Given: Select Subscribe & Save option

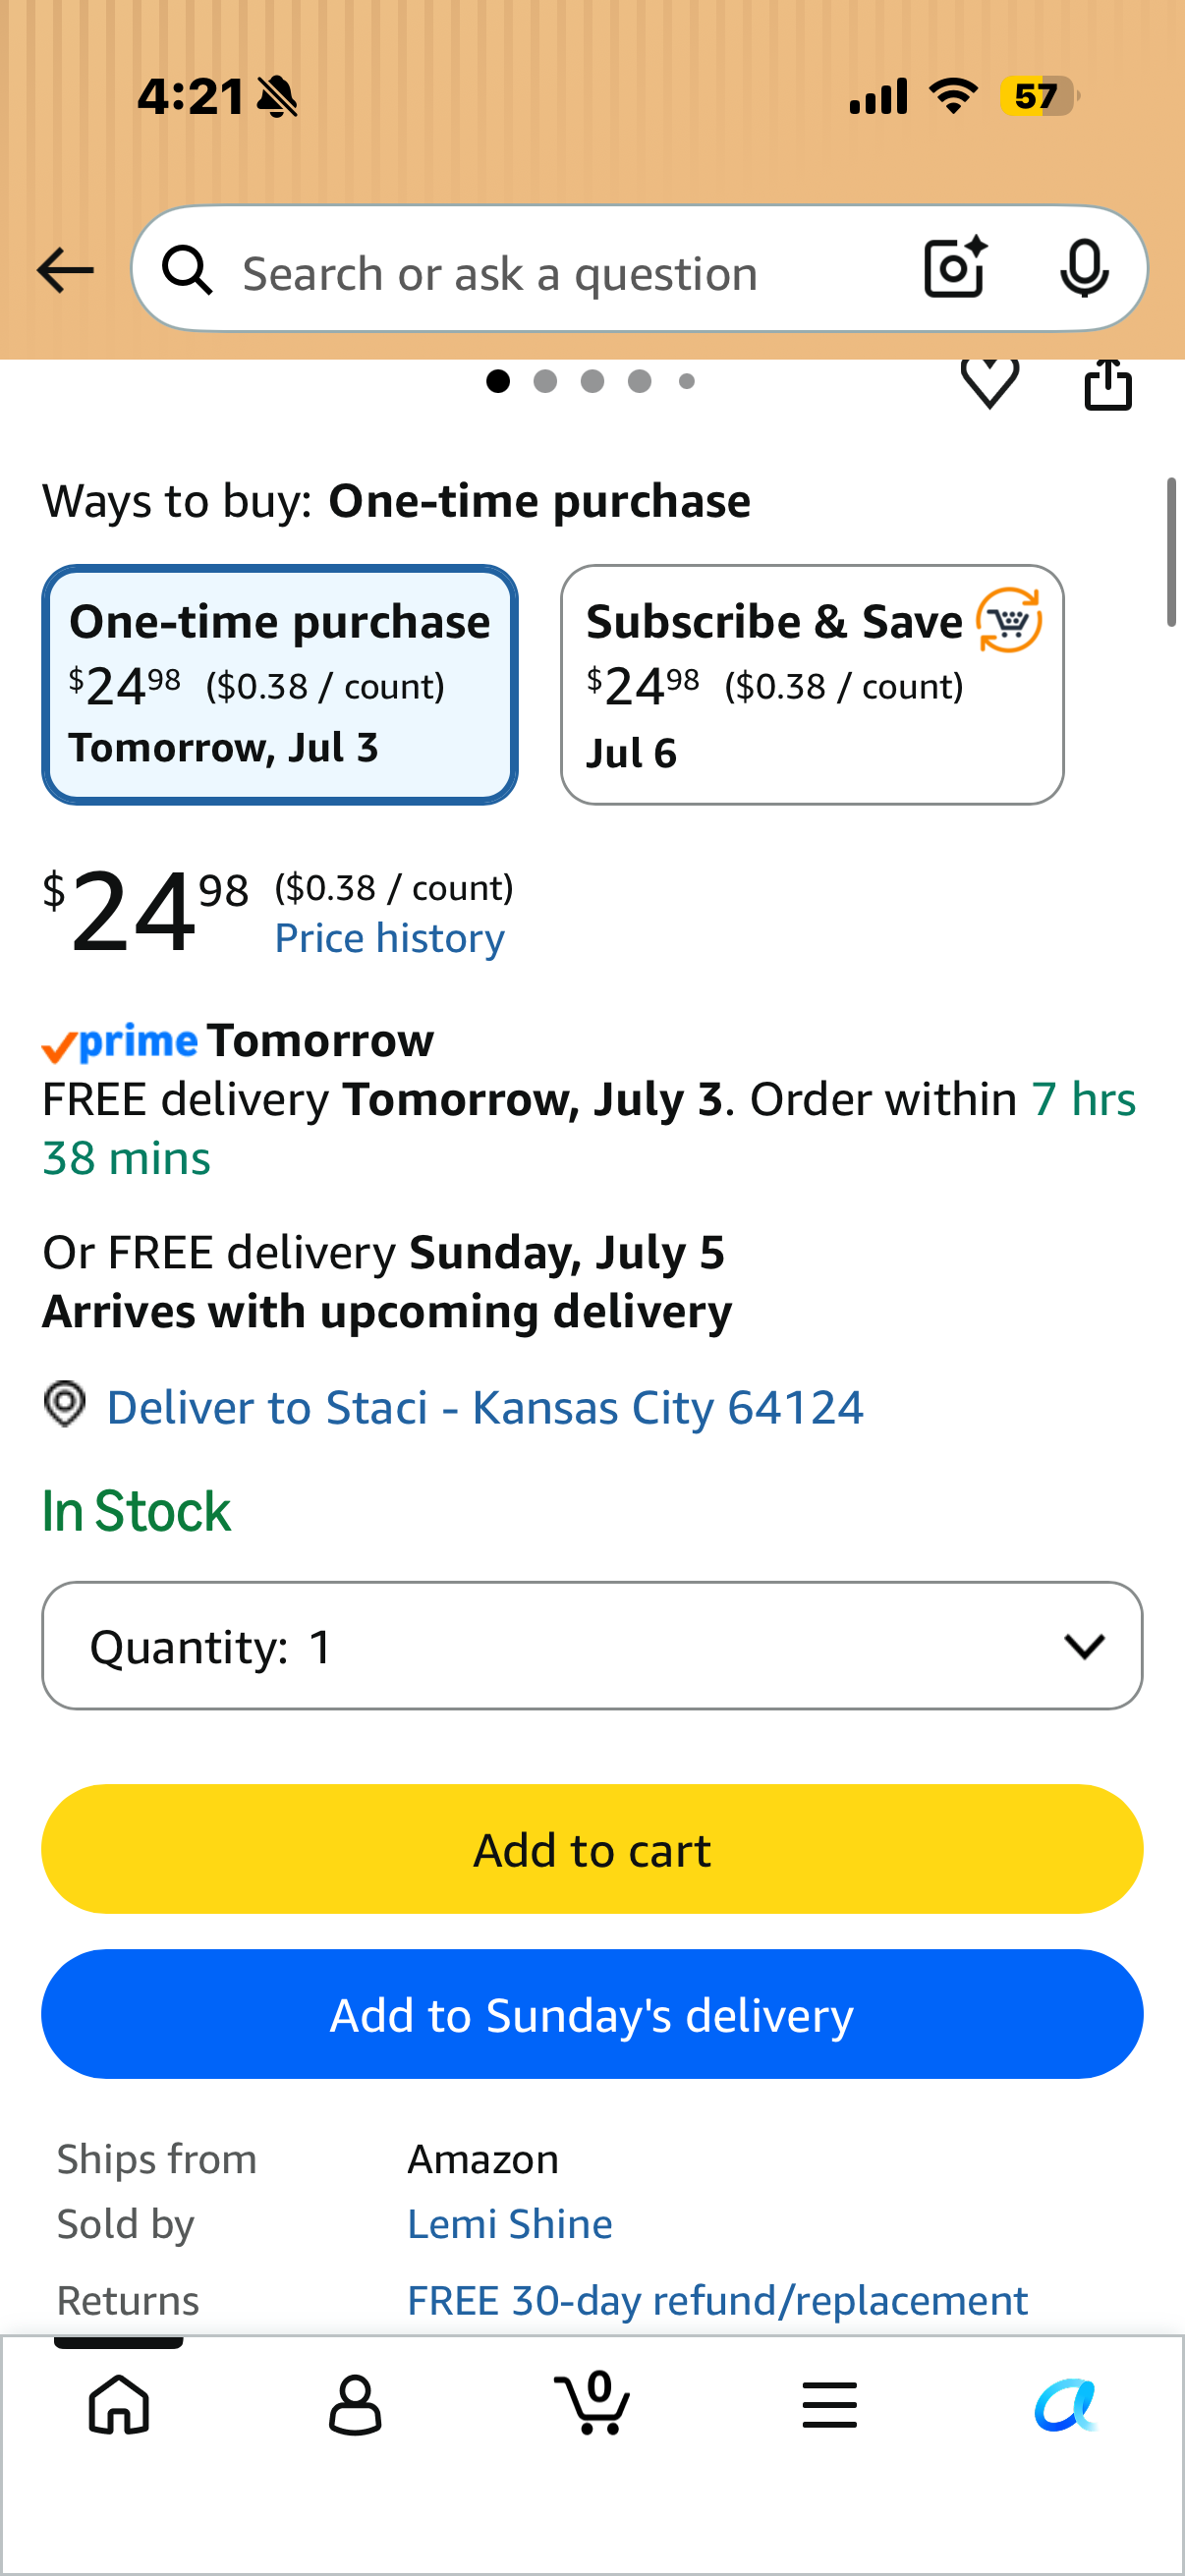Looking at the screenshot, I should (x=812, y=685).
